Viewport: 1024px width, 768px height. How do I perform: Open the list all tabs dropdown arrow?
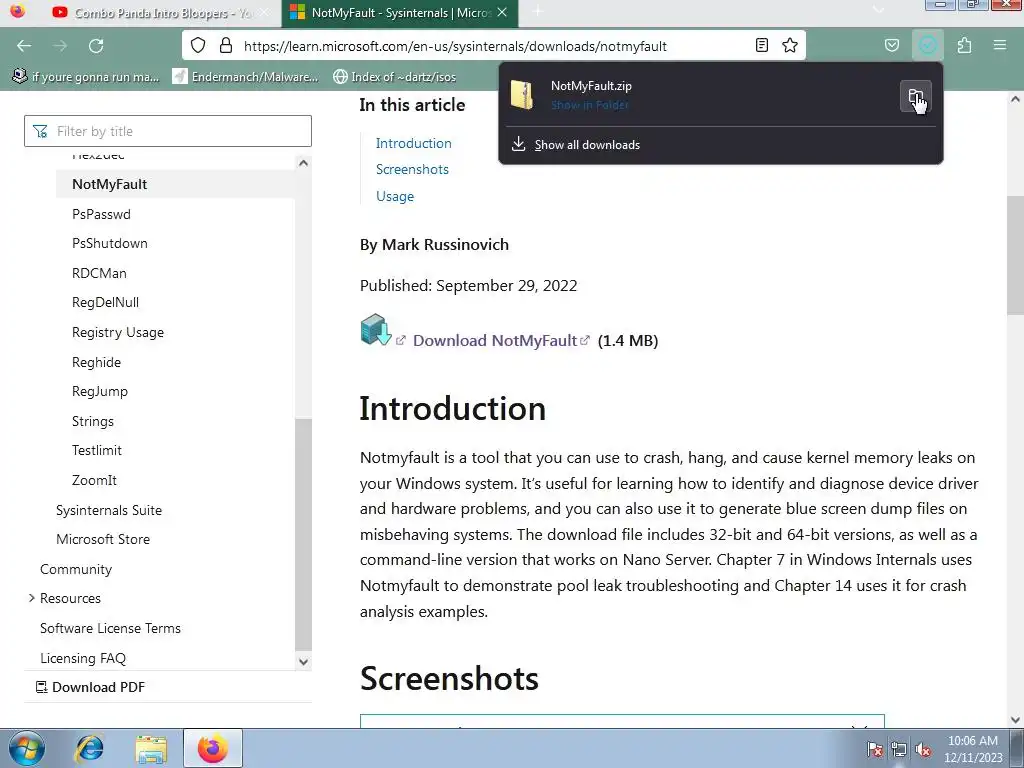click(878, 10)
